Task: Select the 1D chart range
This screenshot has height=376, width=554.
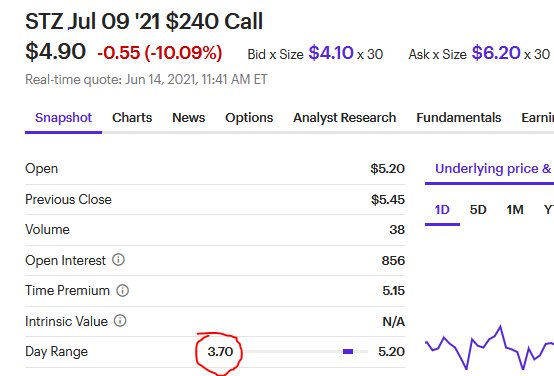Action: [442, 210]
